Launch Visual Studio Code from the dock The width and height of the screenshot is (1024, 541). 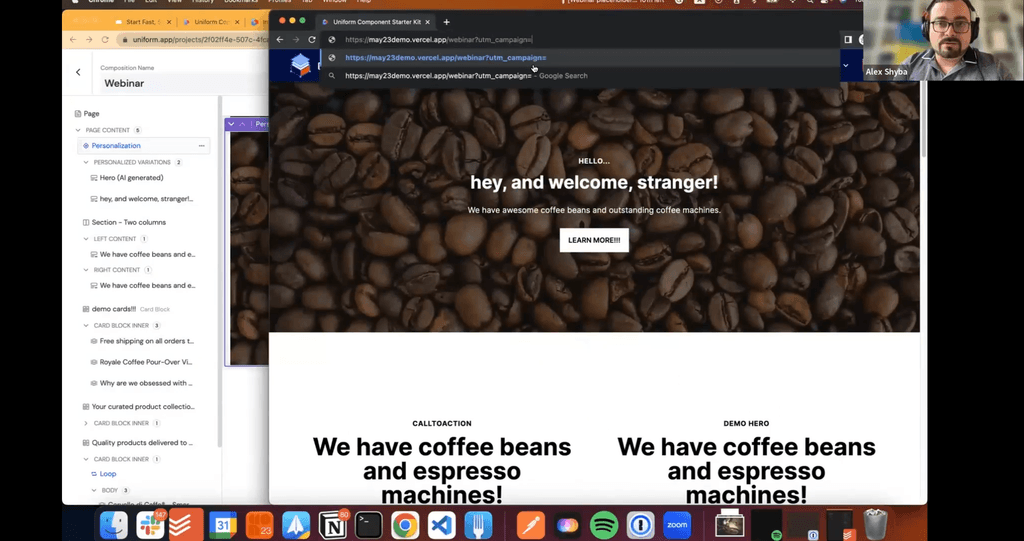click(x=441, y=525)
